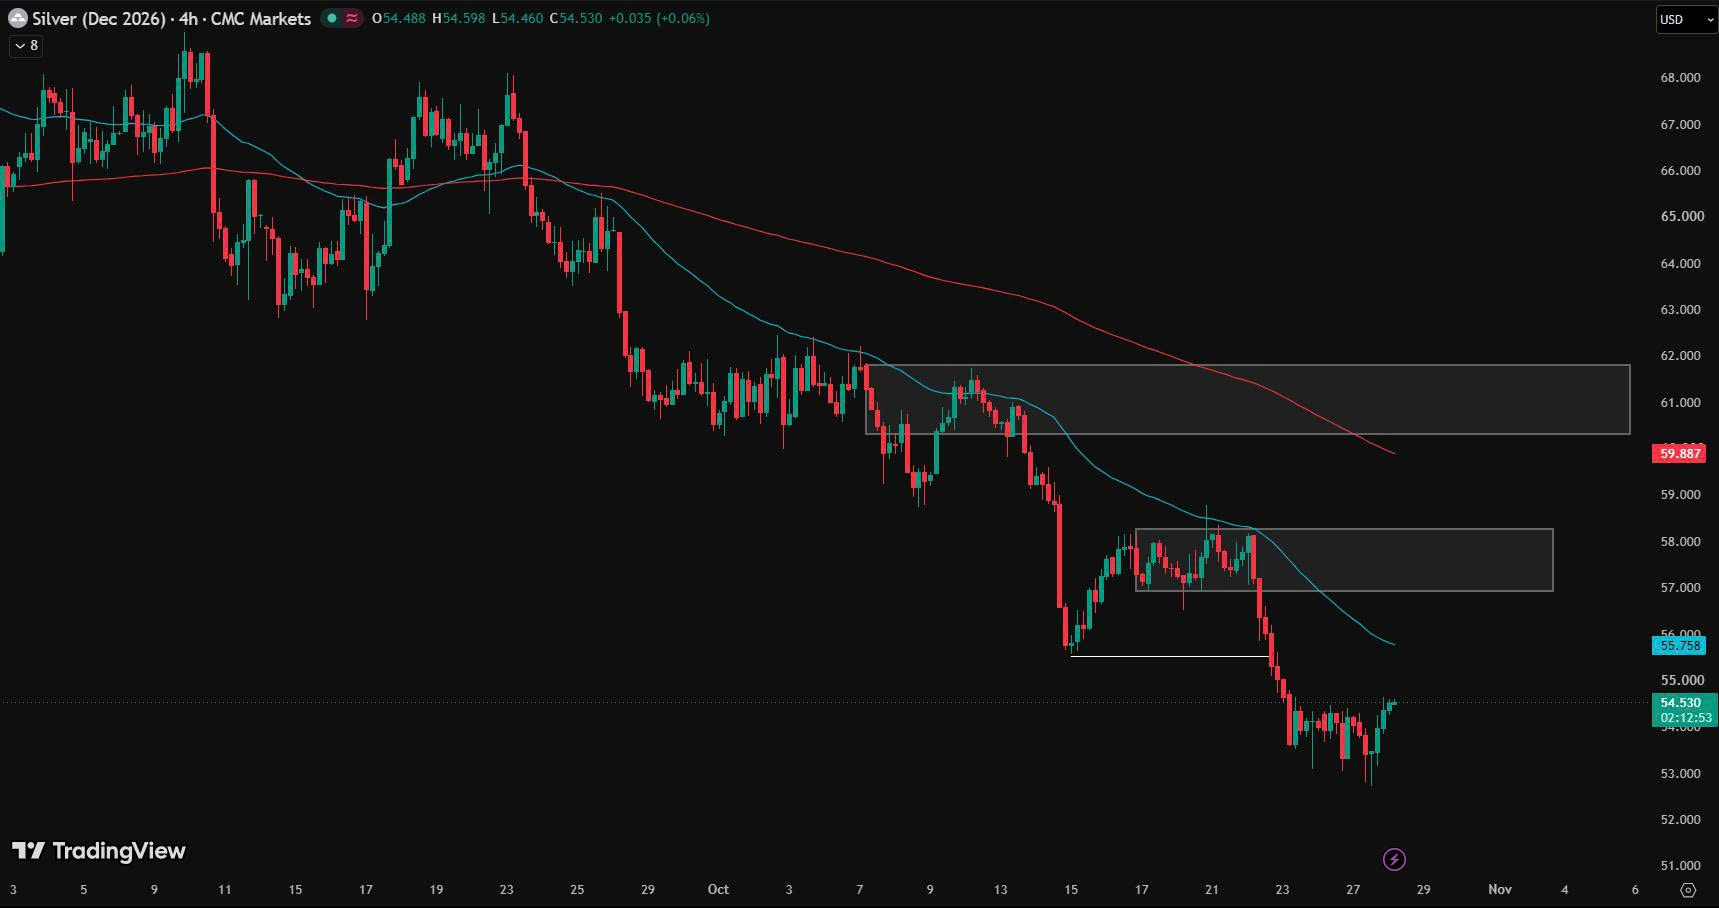
Task: Click the close value C54.530
Action: (x=576, y=18)
